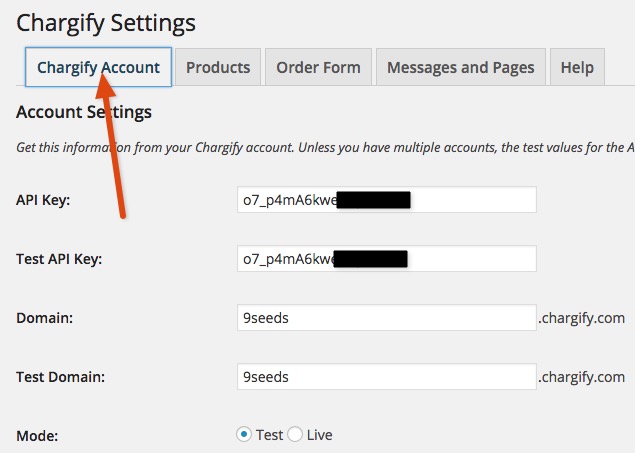Click the Chargify Settings page heading
The height and width of the screenshot is (453, 635).
106,23
